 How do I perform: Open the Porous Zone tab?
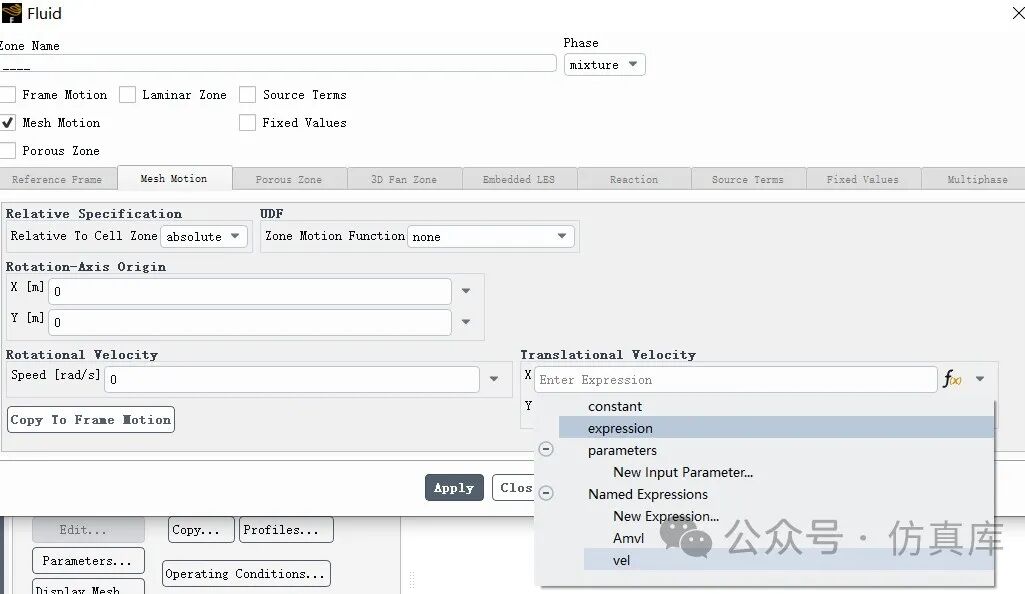tap(289, 179)
